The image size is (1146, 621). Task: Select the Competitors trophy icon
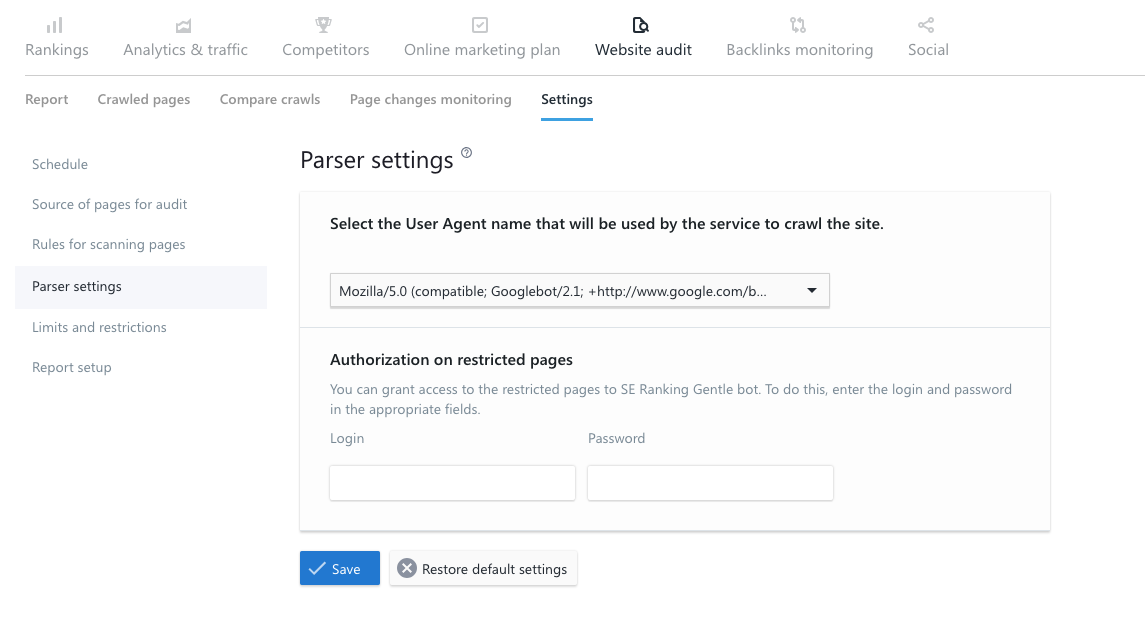point(325,25)
